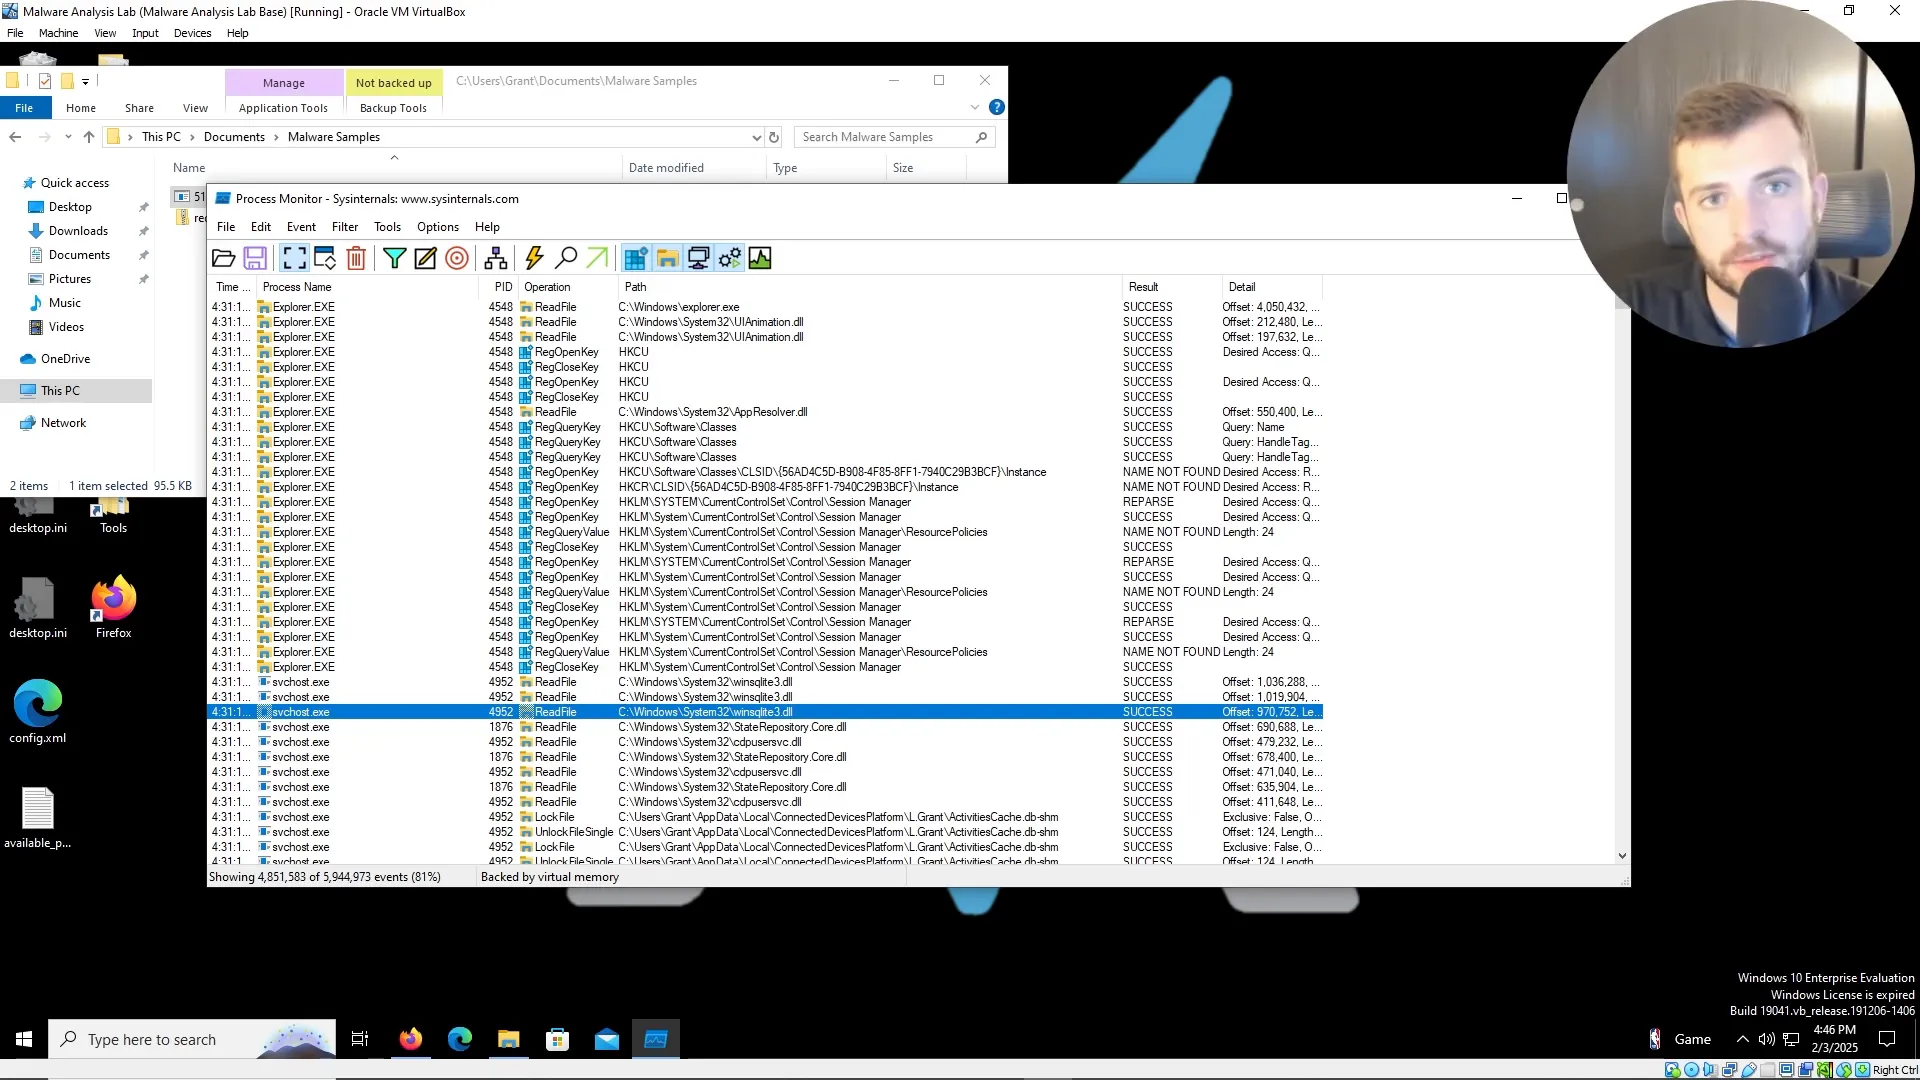Open the Filter funnel icon

[x=394, y=259]
